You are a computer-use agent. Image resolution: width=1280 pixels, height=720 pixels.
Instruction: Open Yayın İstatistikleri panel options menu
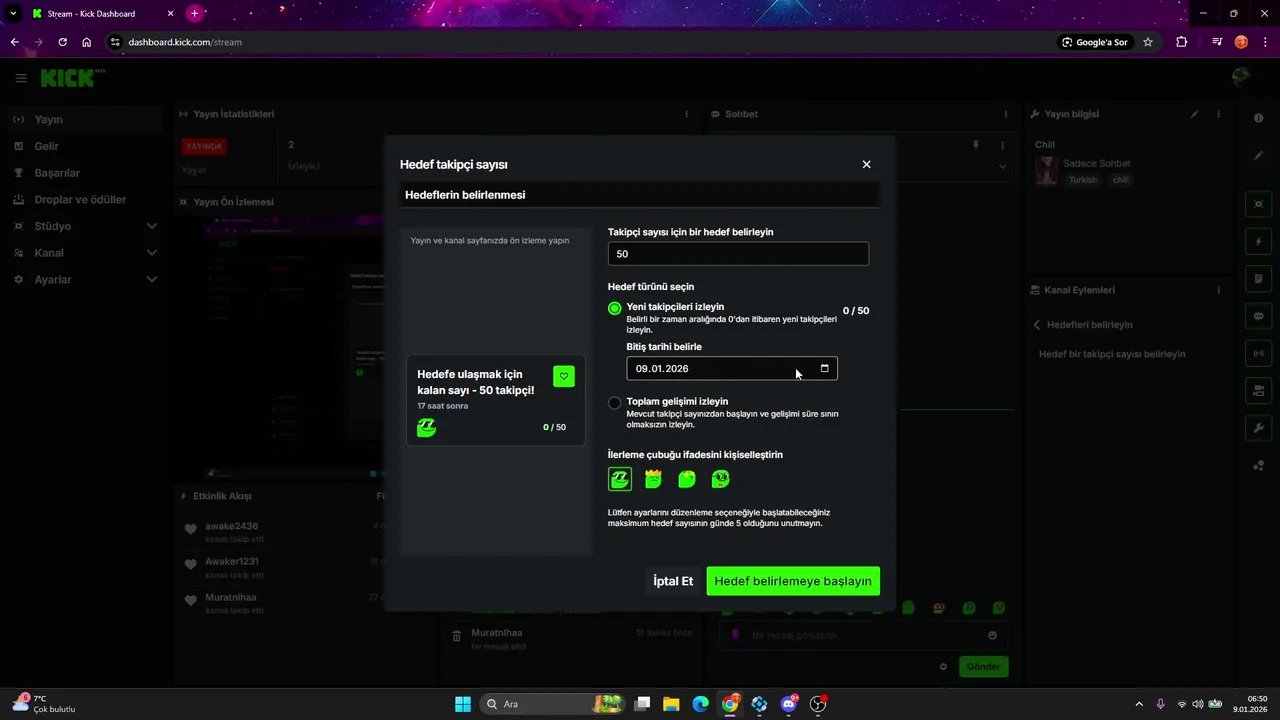(686, 114)
